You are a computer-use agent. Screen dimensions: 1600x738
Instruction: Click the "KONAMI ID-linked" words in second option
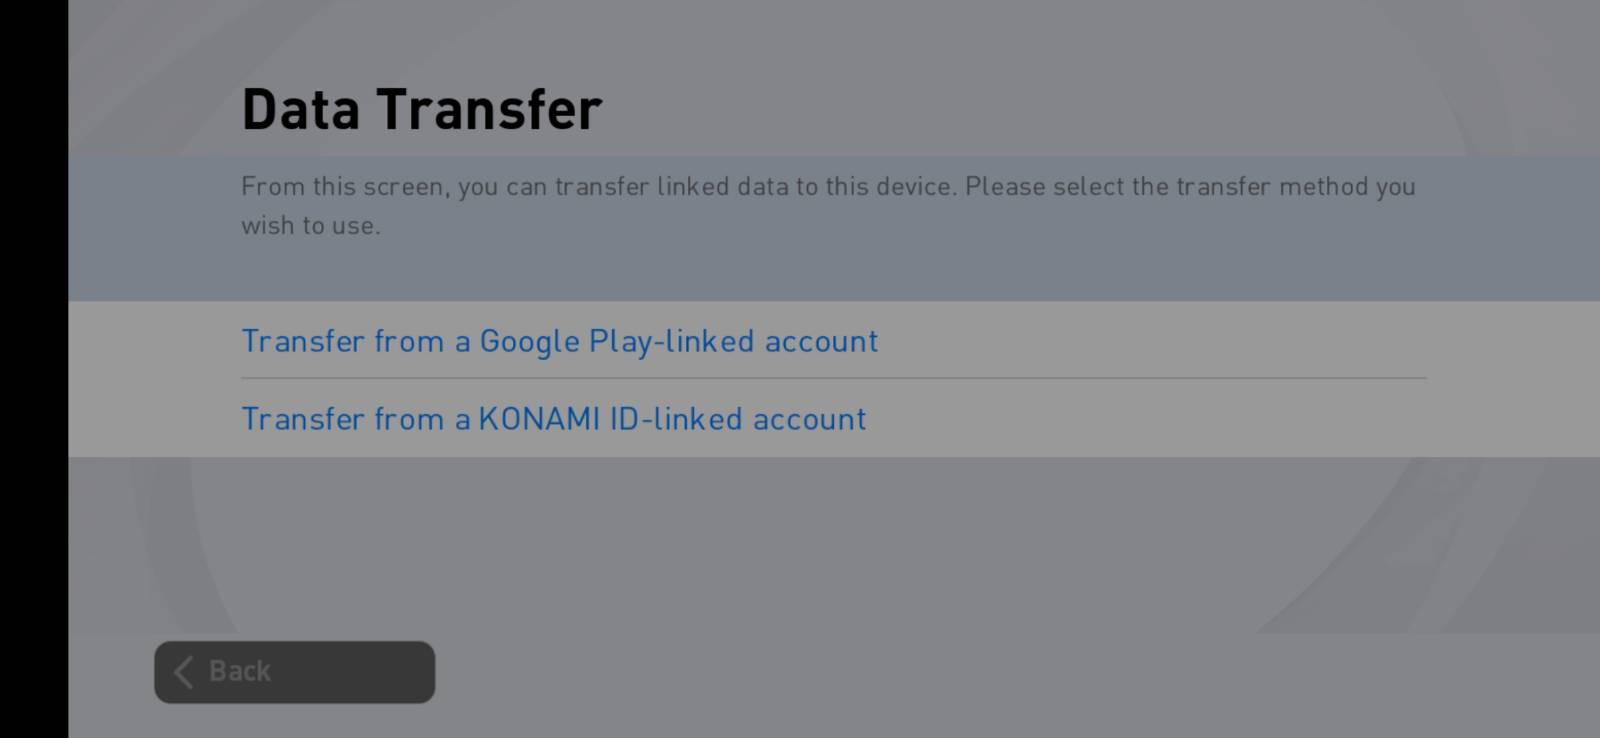(x=610, y=419)
